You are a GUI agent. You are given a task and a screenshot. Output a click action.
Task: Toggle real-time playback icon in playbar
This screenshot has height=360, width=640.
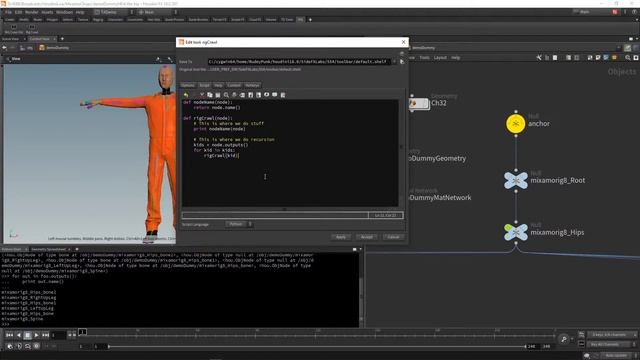[x=10, y=346]
